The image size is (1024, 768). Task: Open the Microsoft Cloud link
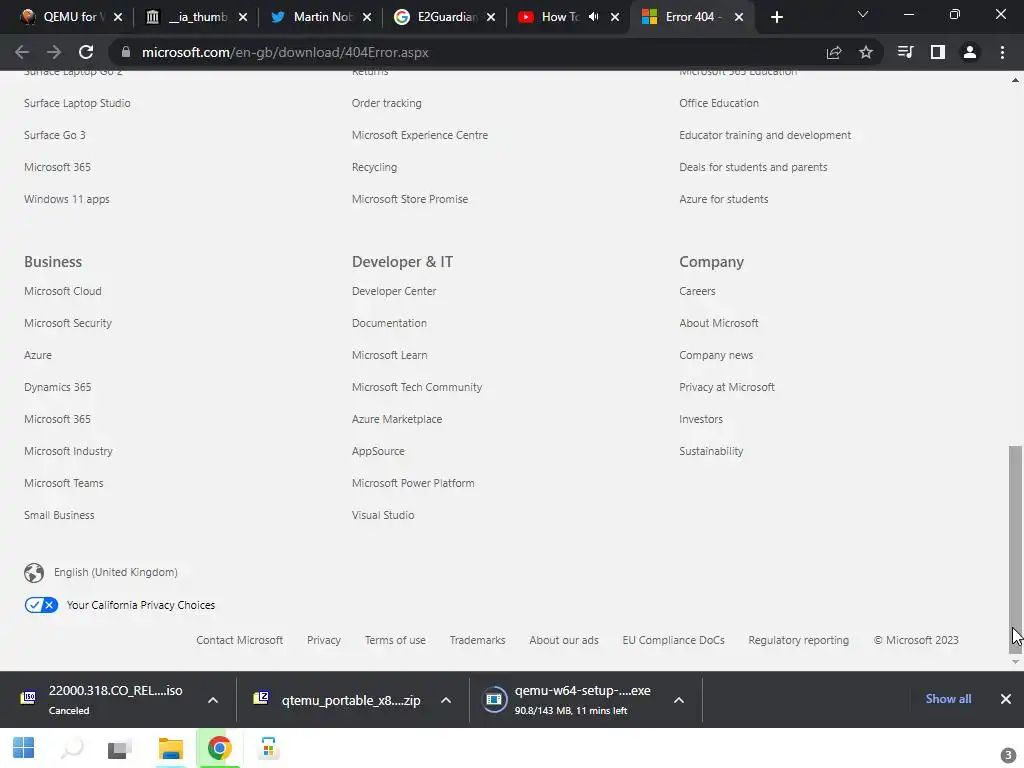(x=63, y=291)
